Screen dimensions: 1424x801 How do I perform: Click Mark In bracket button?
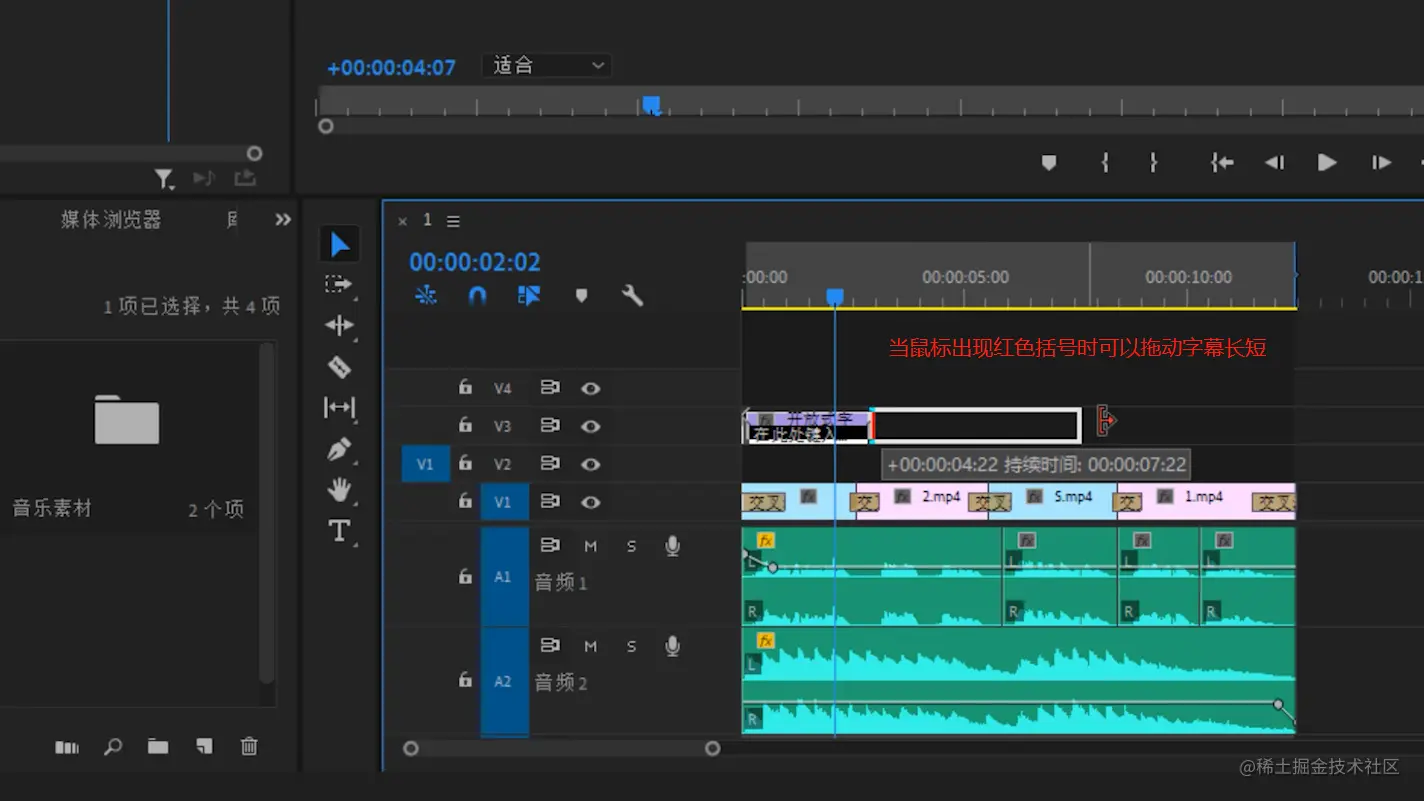1105,162
